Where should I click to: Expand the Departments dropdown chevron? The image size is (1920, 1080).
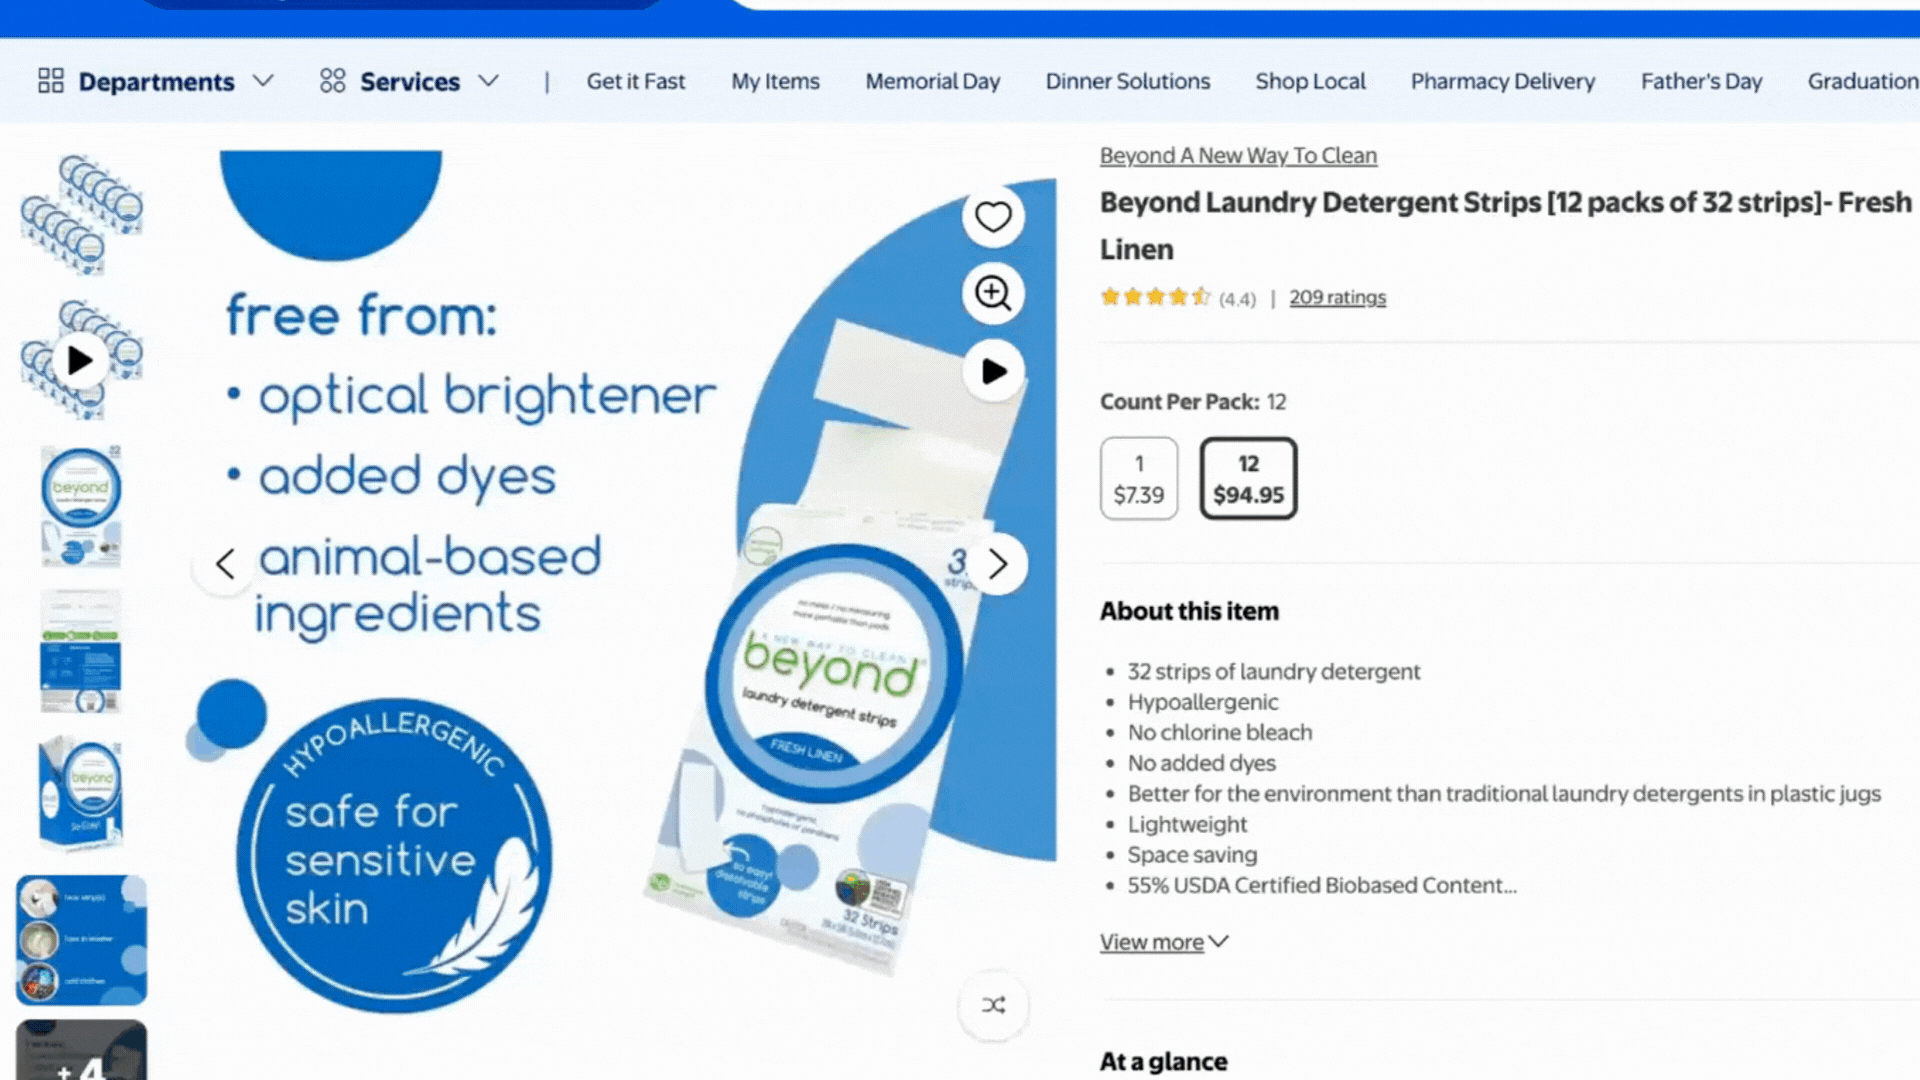coord(263,81)
